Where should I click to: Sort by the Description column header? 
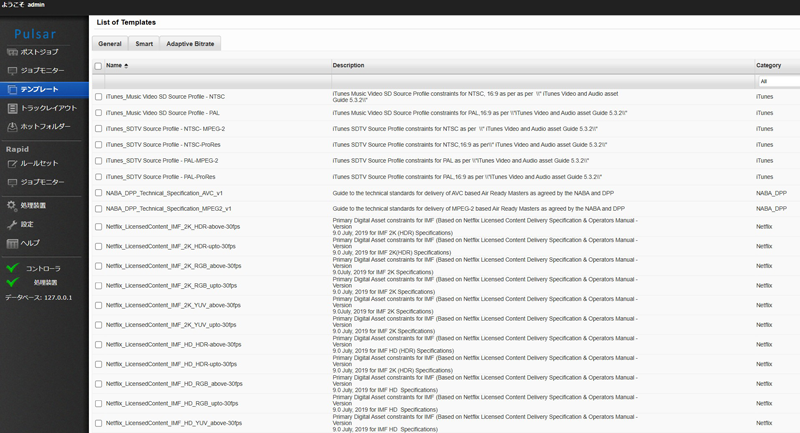coord(348,65)
